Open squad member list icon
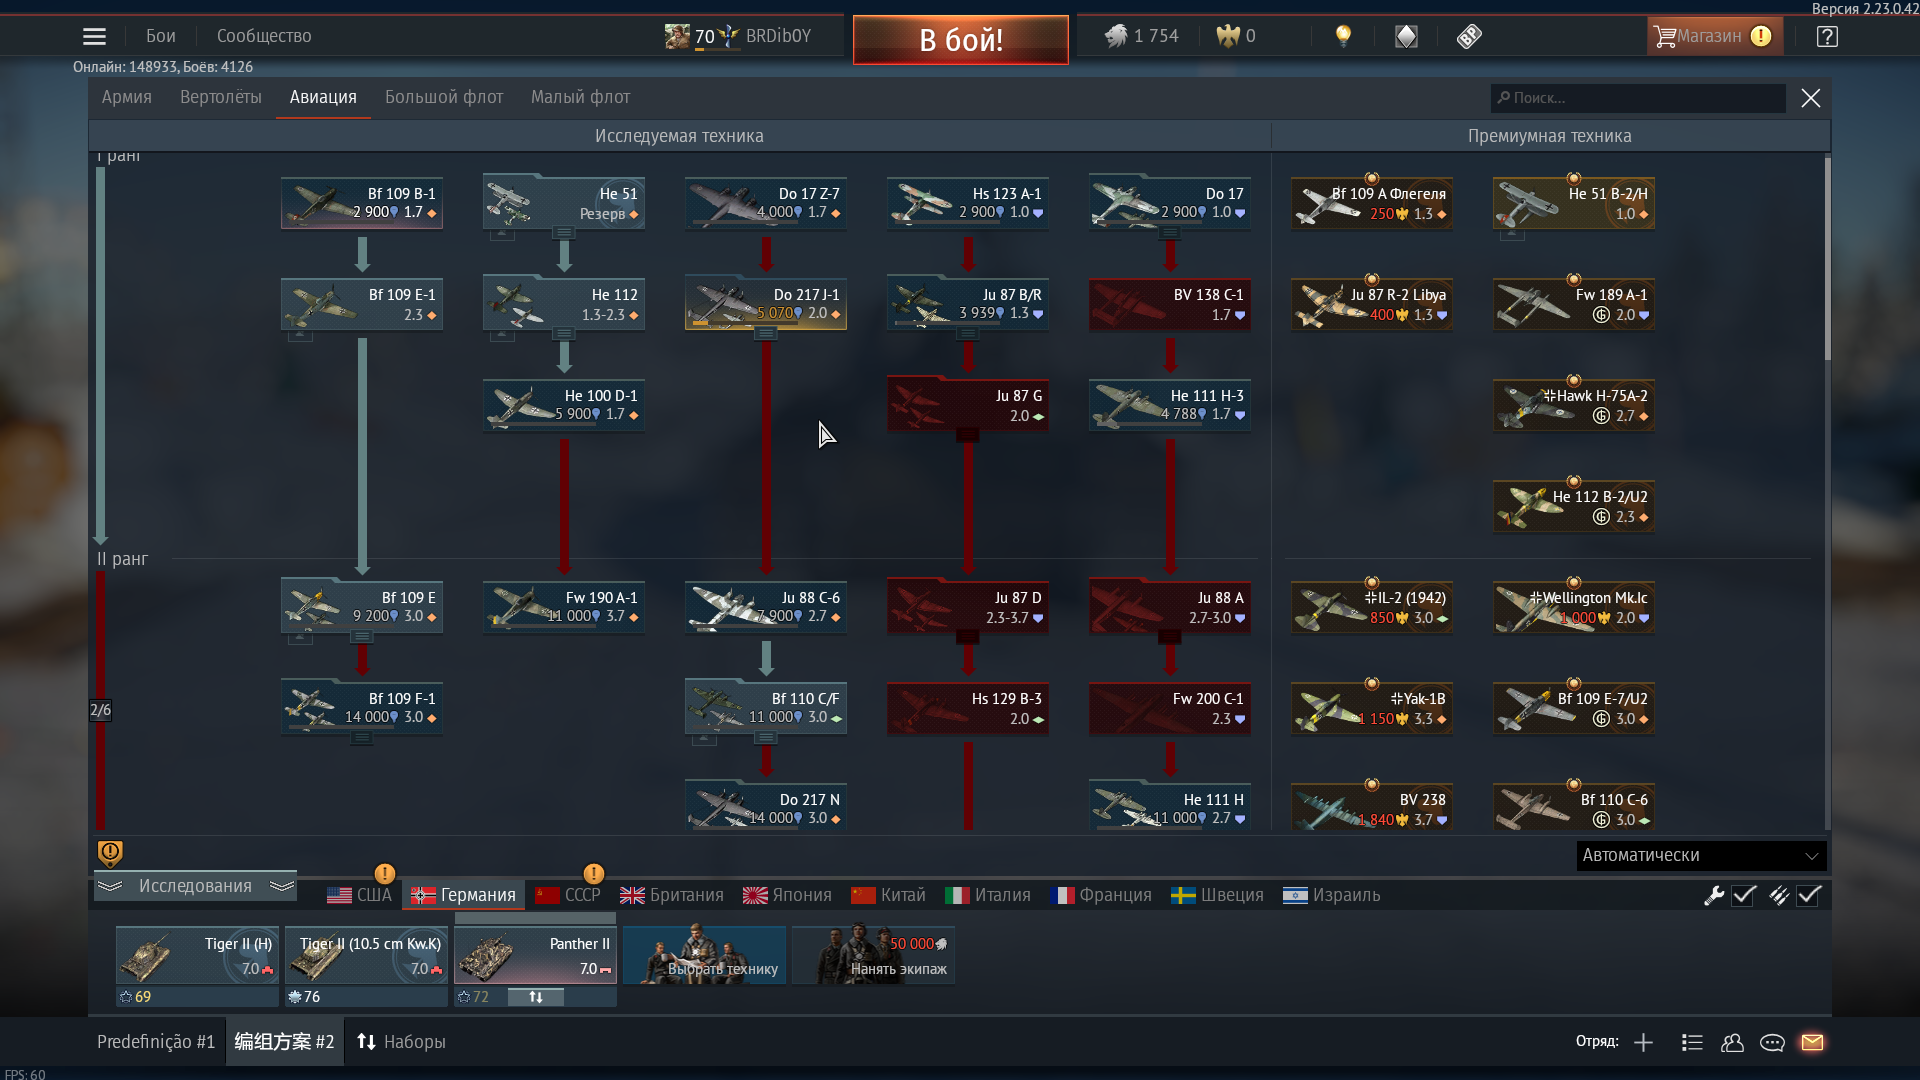Image resolution: width=1920 pixels, height=1080 pixels. (x=1692, y=1042)
